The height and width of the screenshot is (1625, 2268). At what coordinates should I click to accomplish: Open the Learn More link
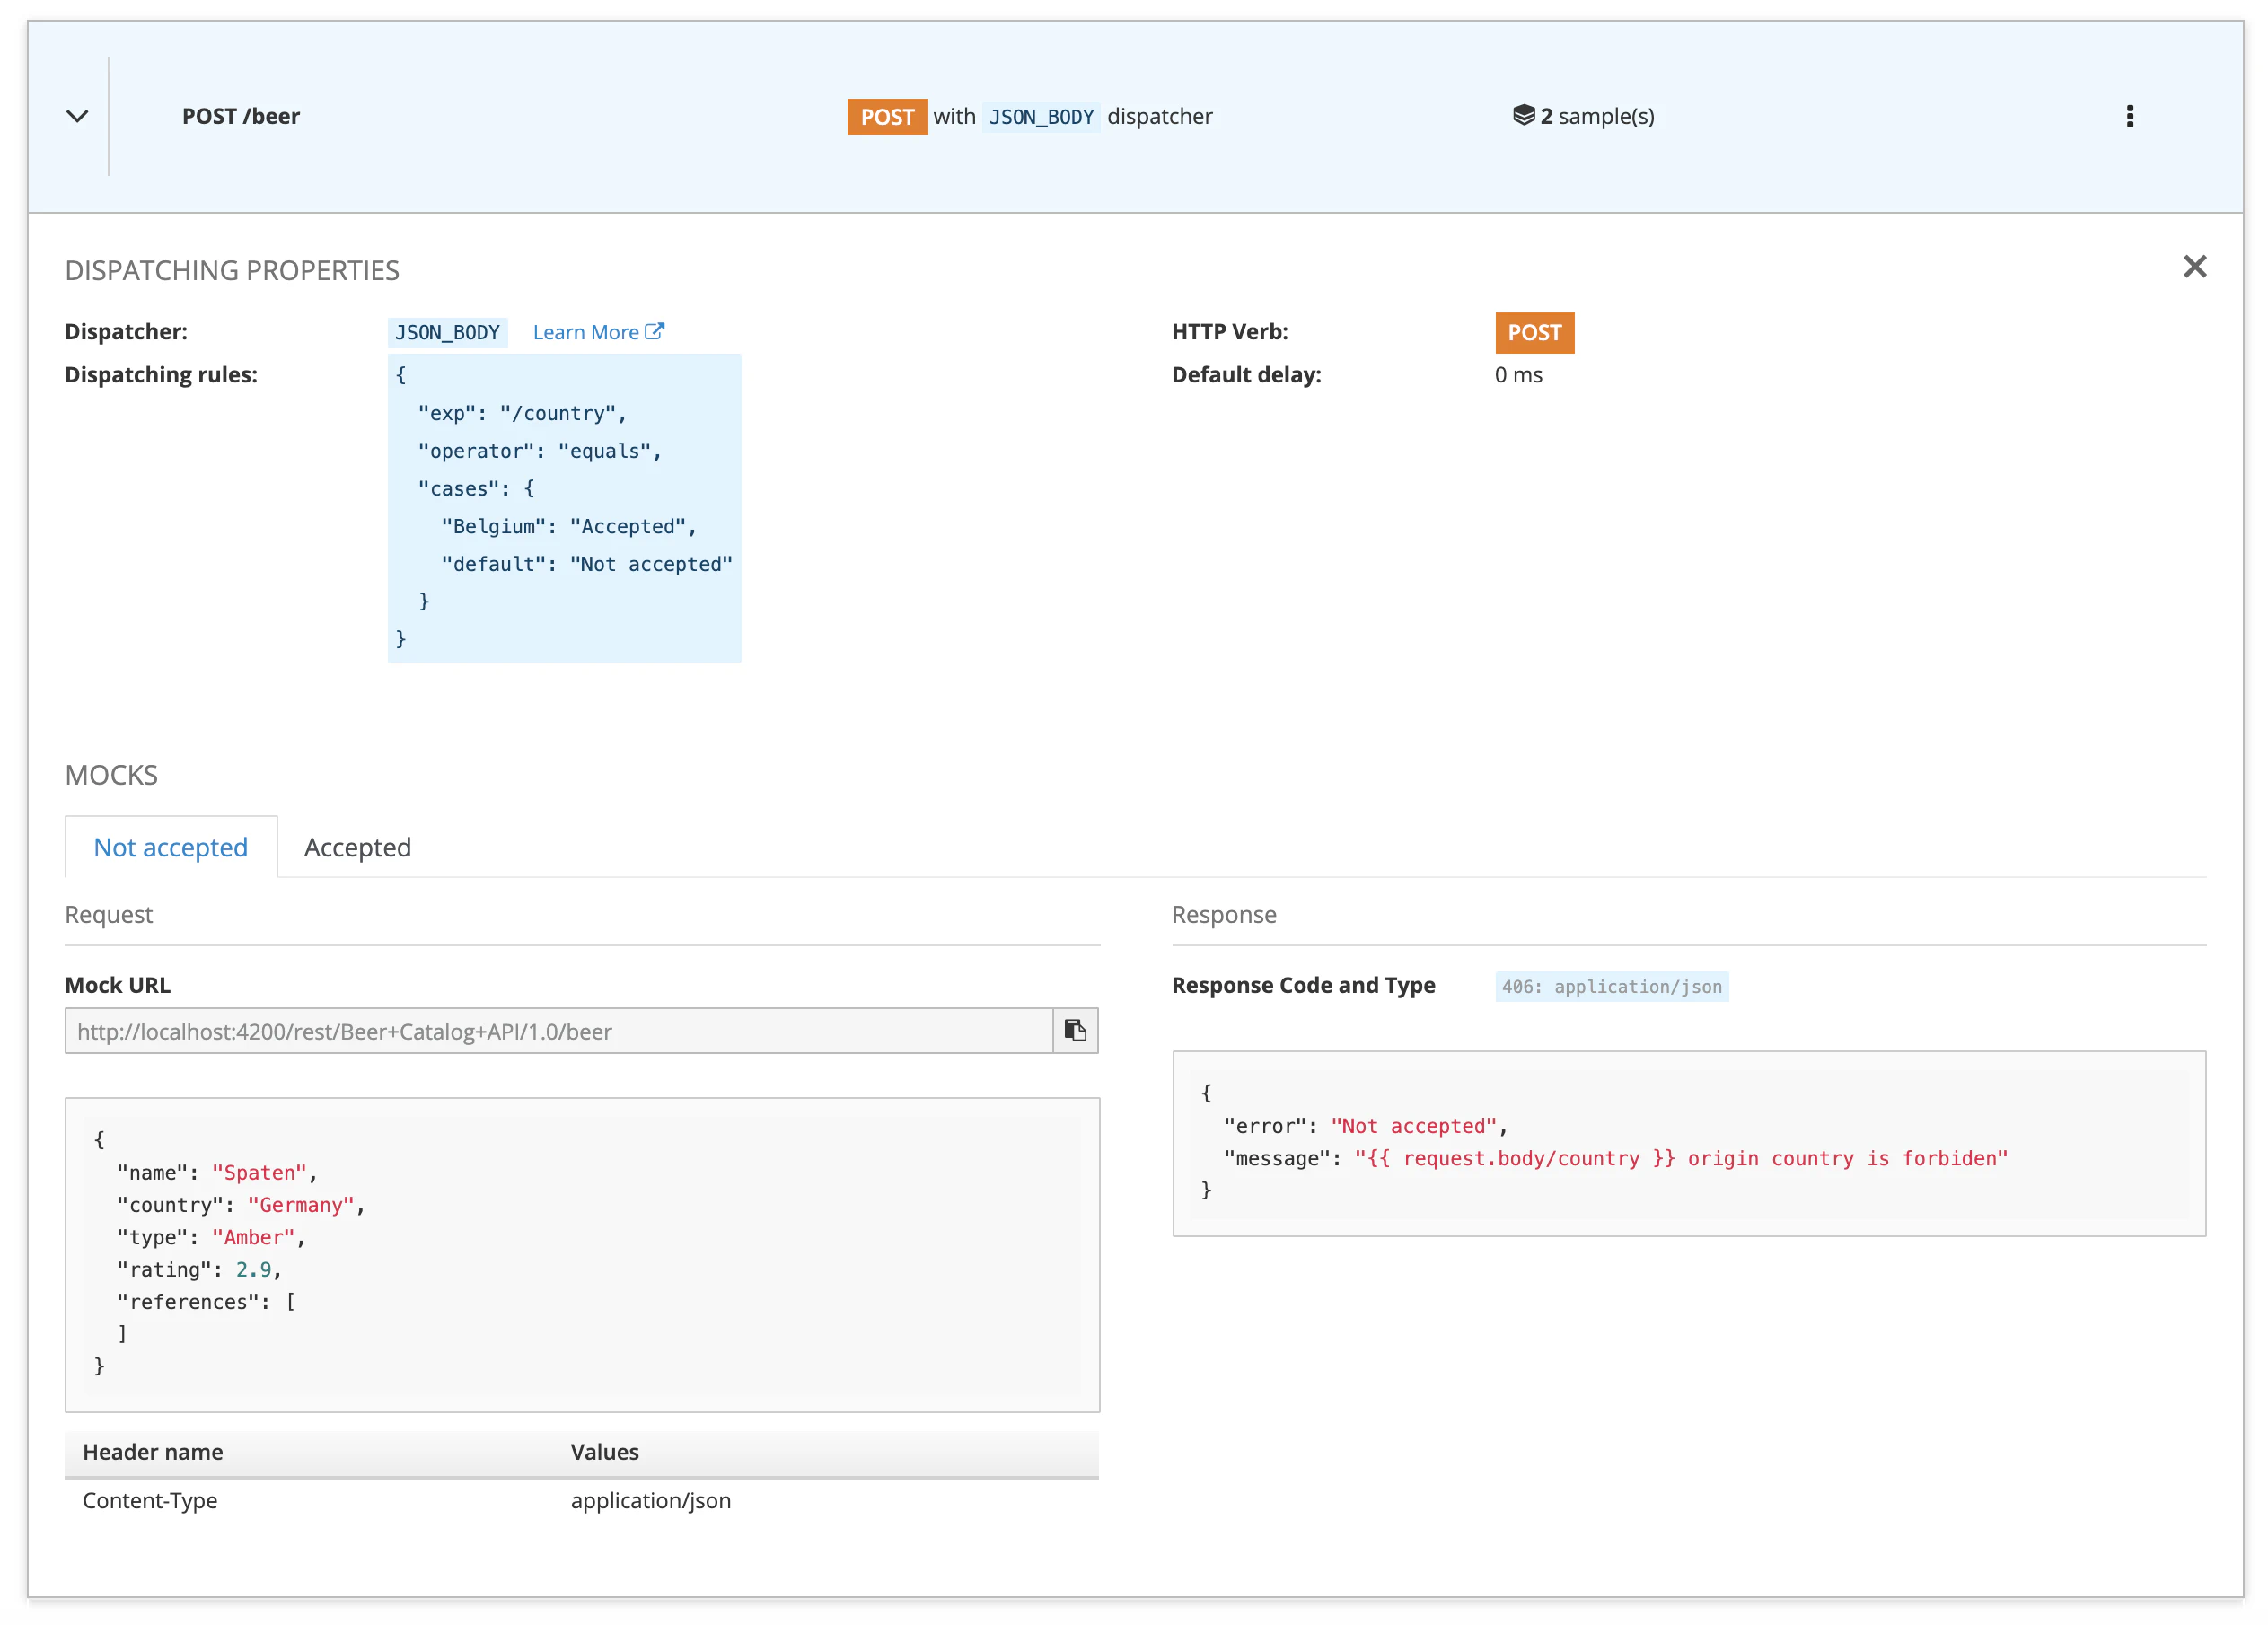[x=585, y=332]
